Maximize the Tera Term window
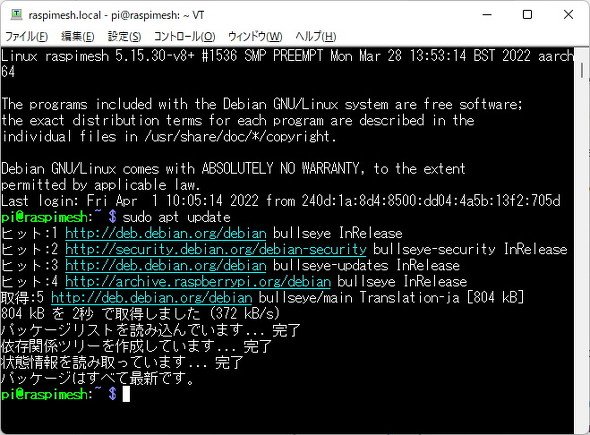590x435 pixels. pyautogui.click(x=528, y=15)
